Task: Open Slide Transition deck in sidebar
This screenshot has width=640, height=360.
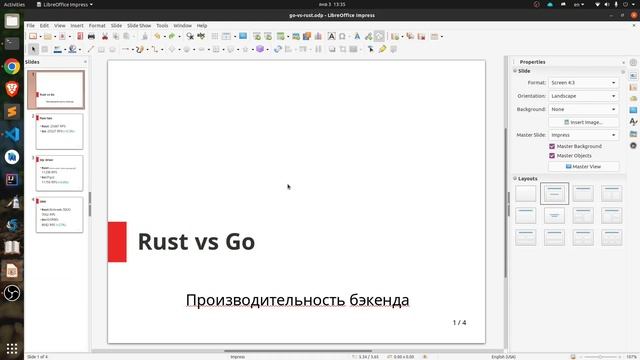Action: (633, 87)
